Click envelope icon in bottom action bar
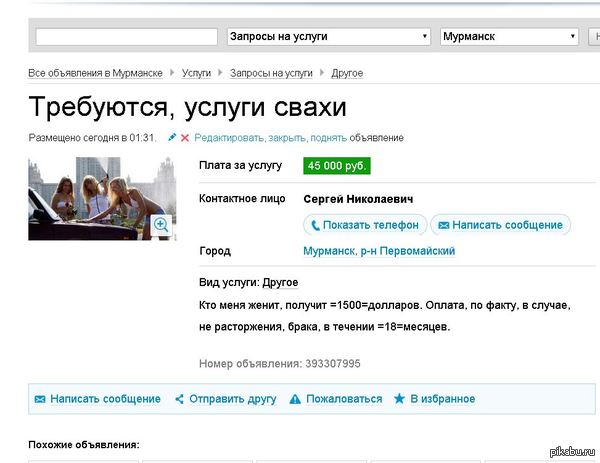This screenshot has width=600, height=463. click(40, 399)
